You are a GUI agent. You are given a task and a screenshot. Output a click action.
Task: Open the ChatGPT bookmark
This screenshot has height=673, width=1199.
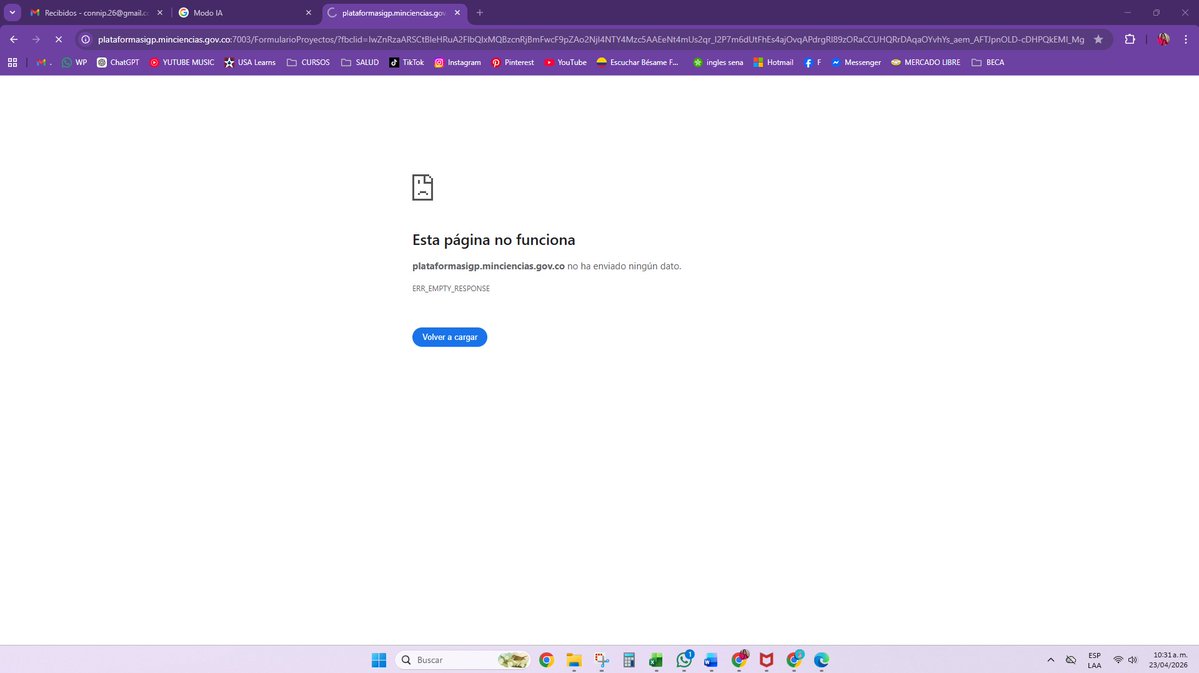pyautogui.click(x=118, y=63)
